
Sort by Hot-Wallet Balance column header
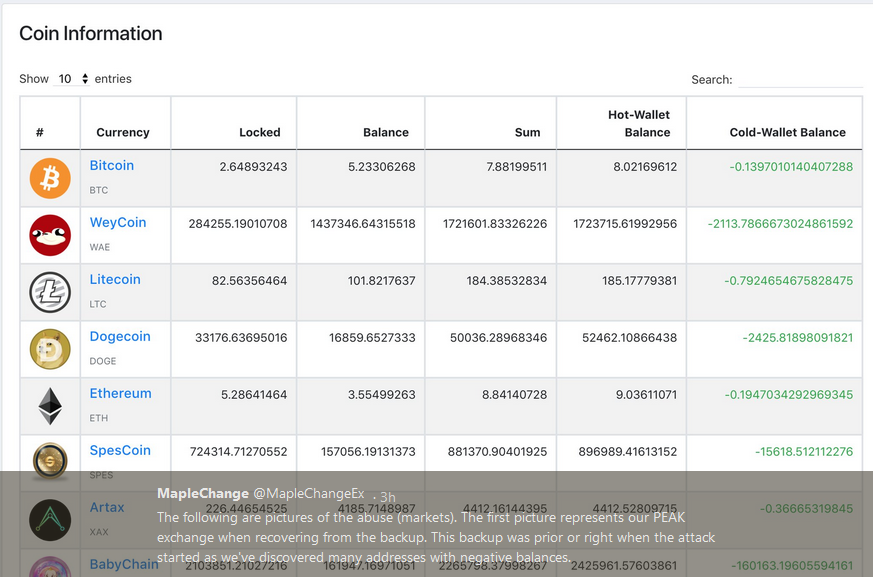click(639, 123)
